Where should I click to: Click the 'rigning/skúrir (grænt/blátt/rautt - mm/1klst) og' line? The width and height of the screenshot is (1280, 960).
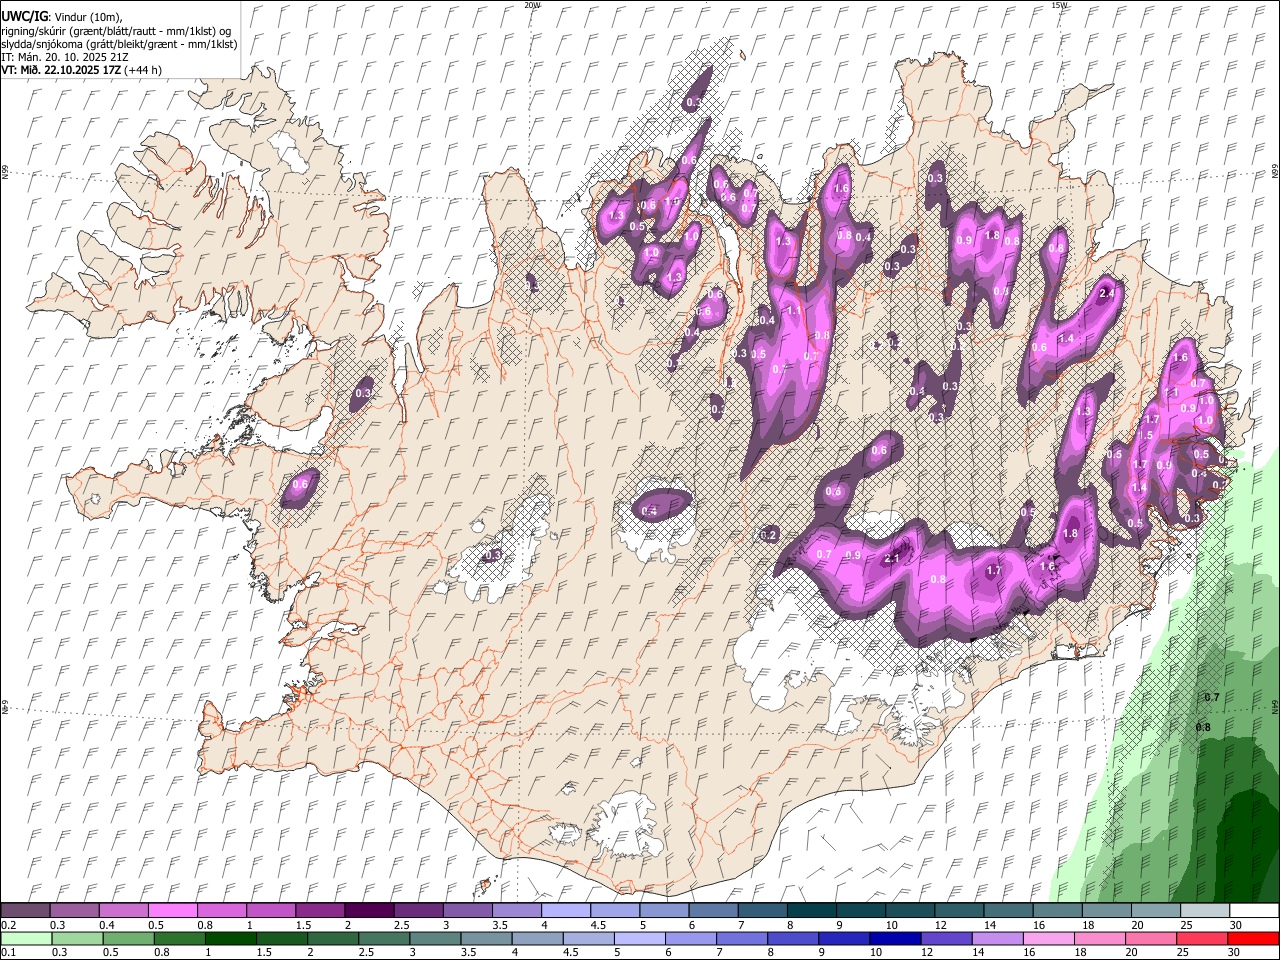(116, 31)
